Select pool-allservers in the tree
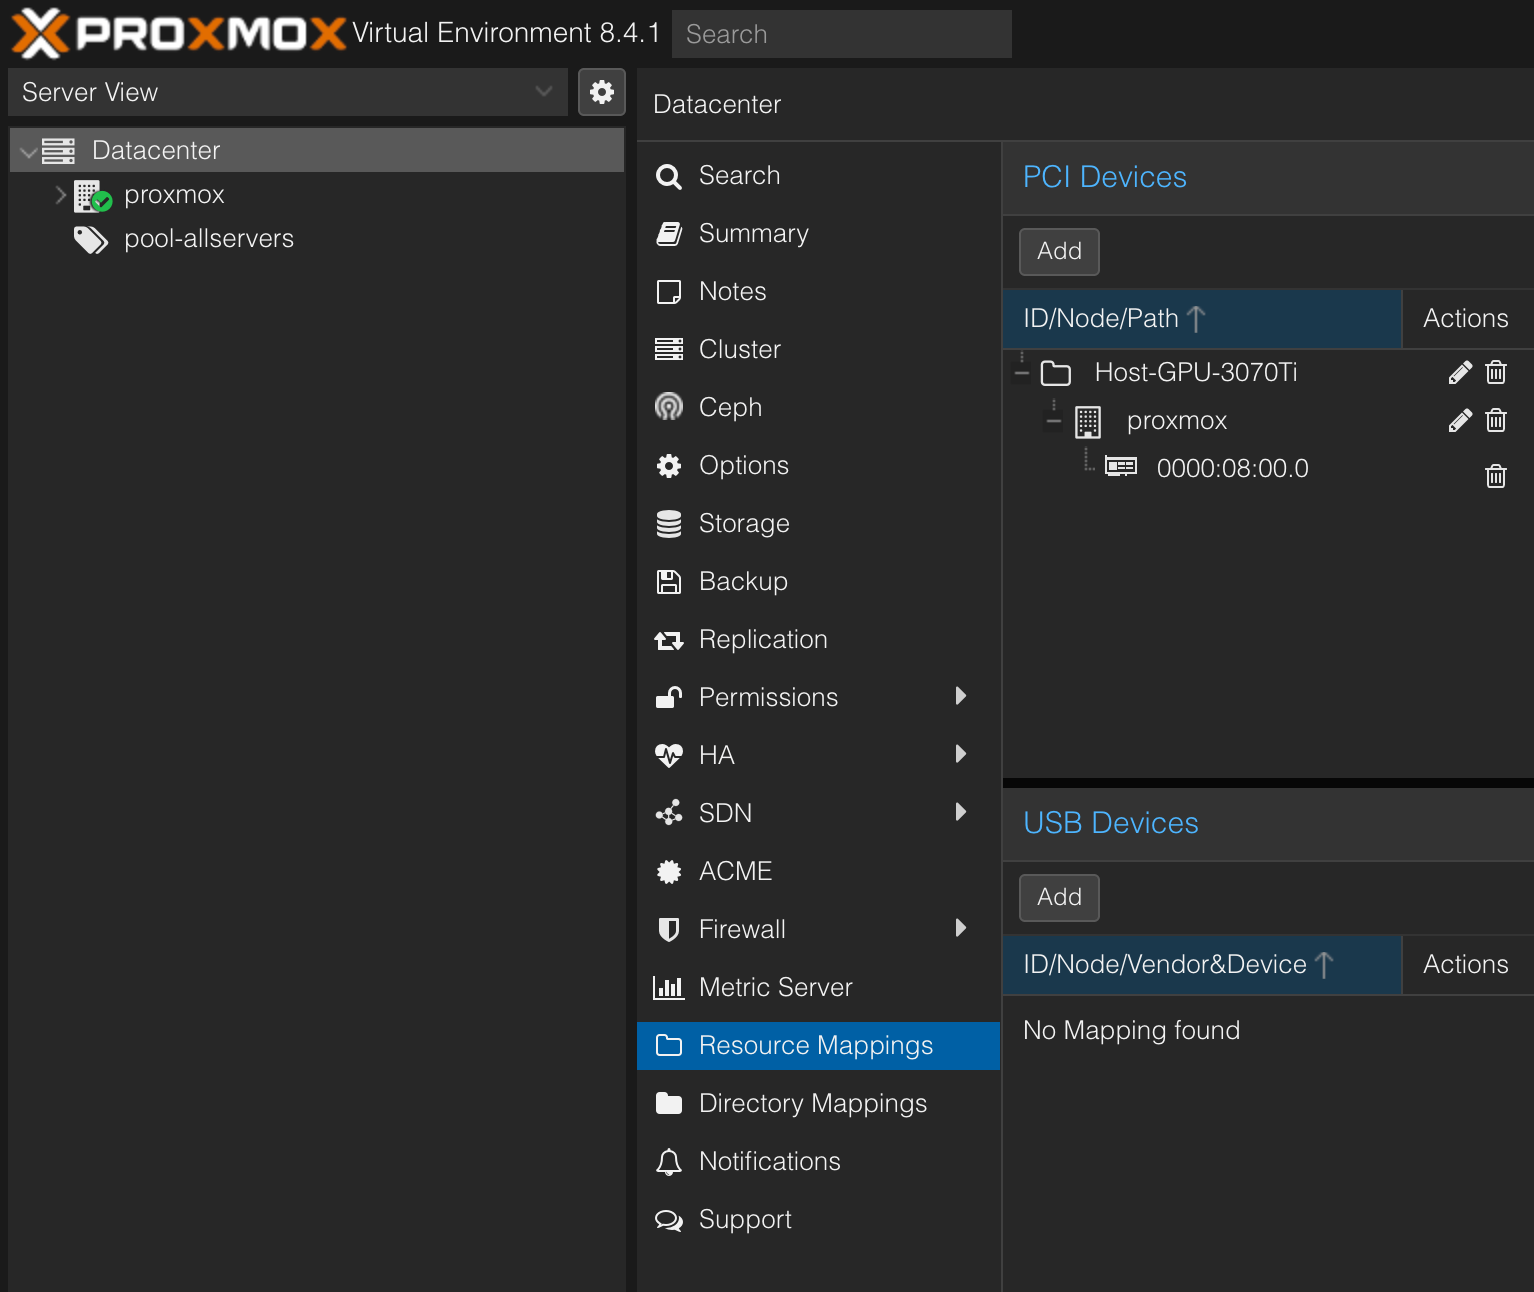 (317, 239)
